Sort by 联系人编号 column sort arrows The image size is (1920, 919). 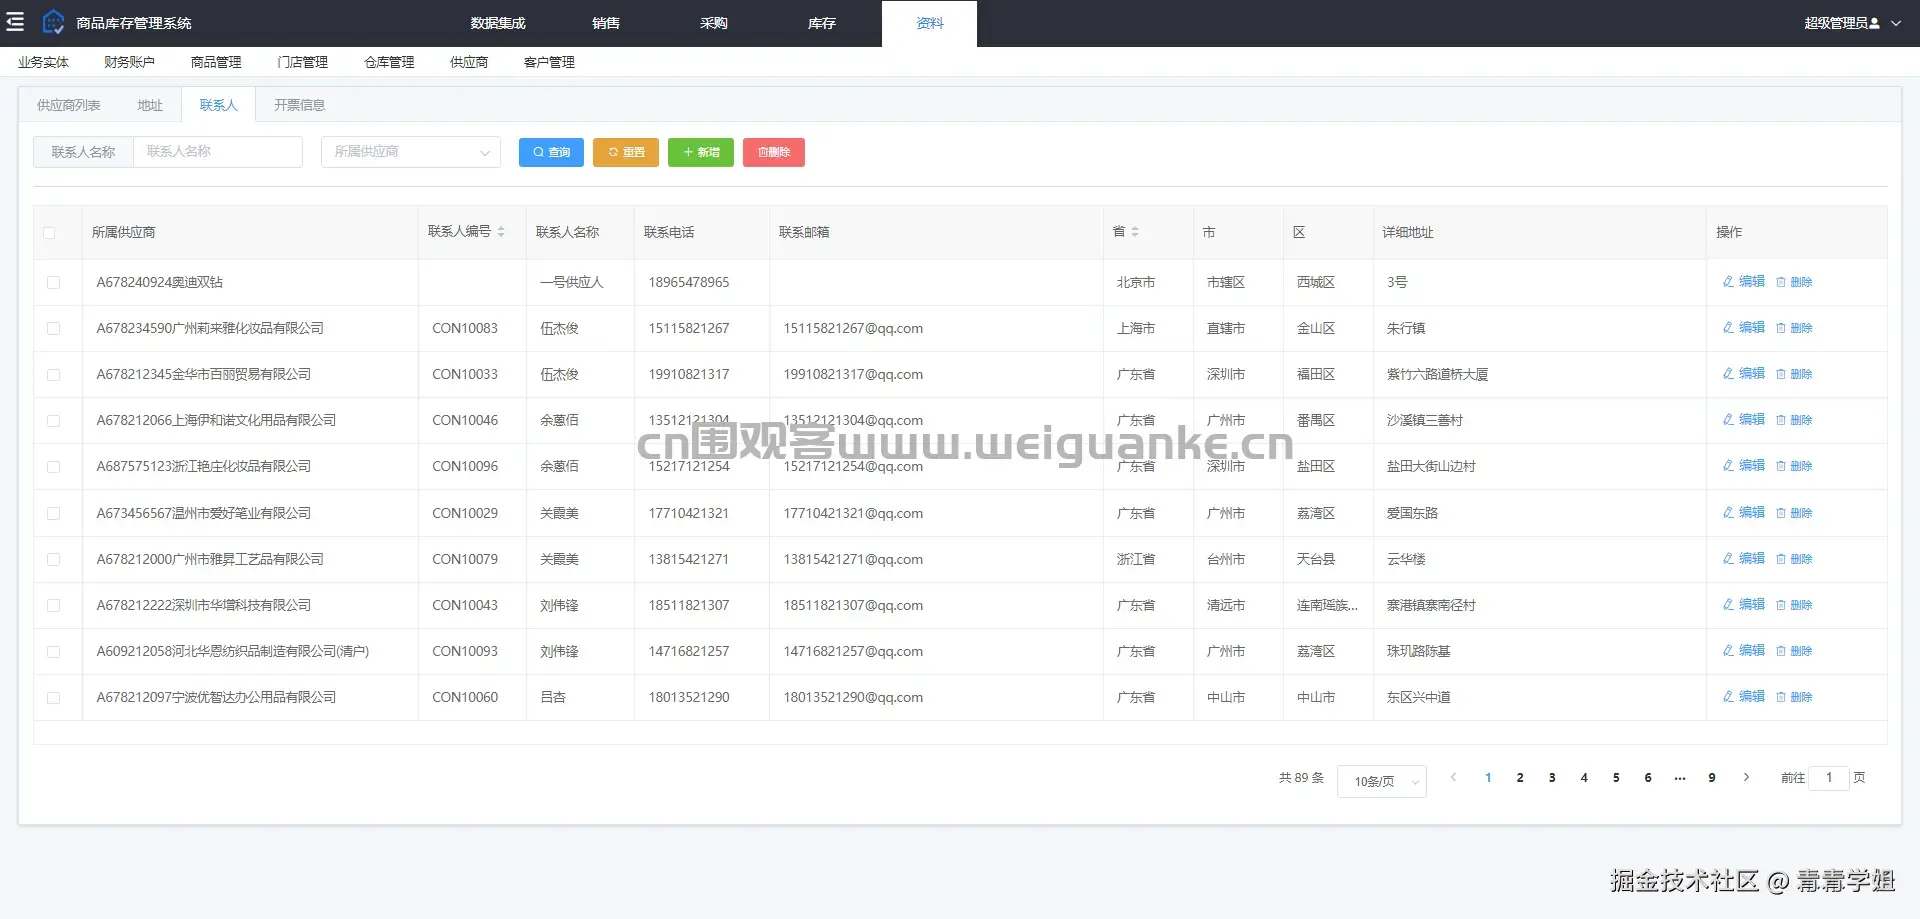pos(501,232)
